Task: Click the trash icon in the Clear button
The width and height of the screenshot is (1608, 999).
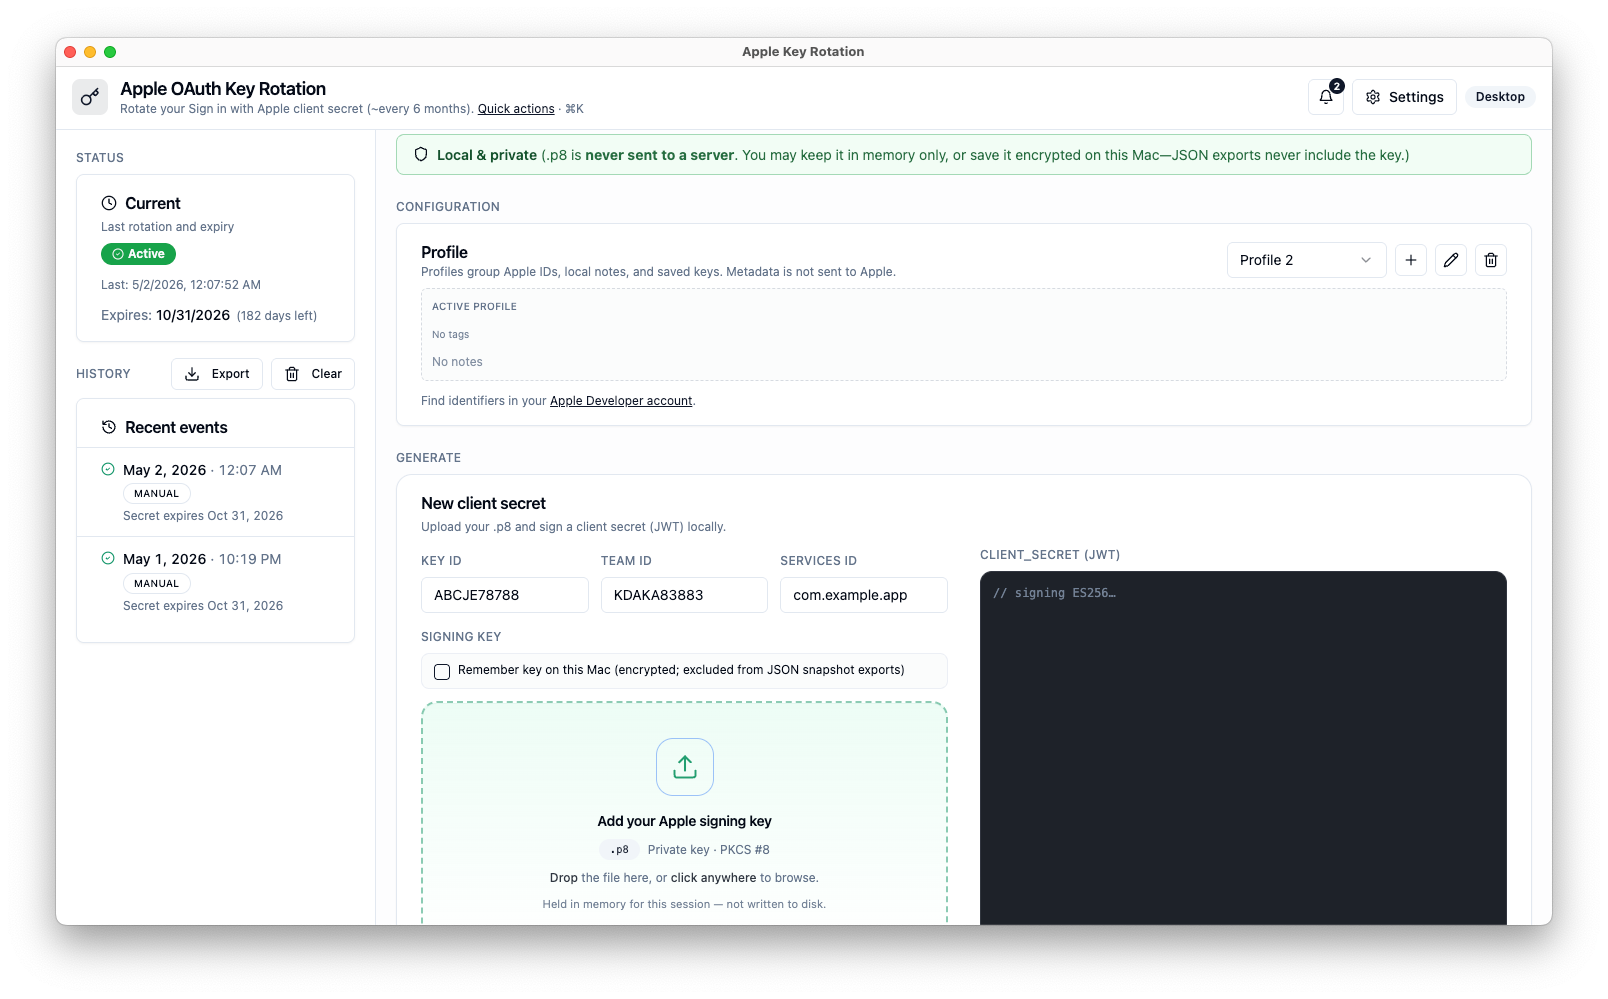Action: tap(292, 374)
